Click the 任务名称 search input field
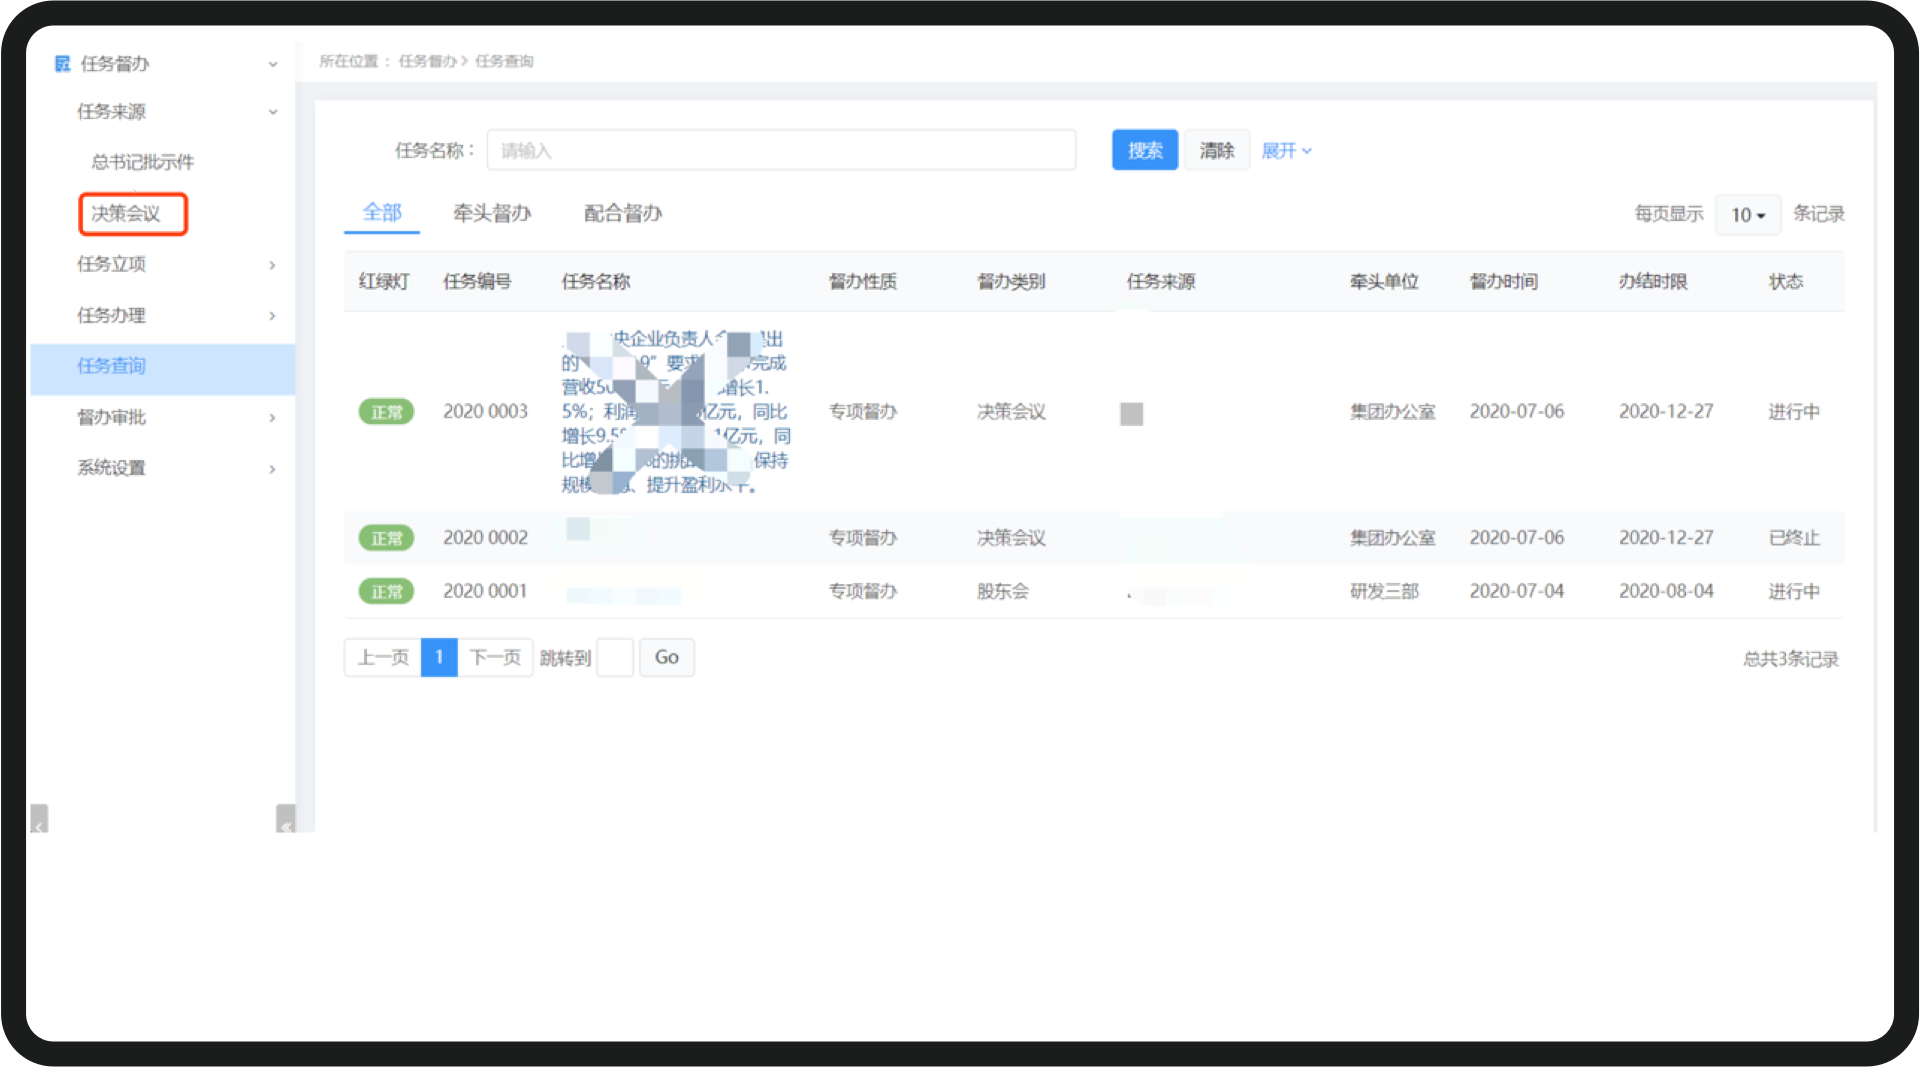The image size is (1920, 1067). coord(781,150)
